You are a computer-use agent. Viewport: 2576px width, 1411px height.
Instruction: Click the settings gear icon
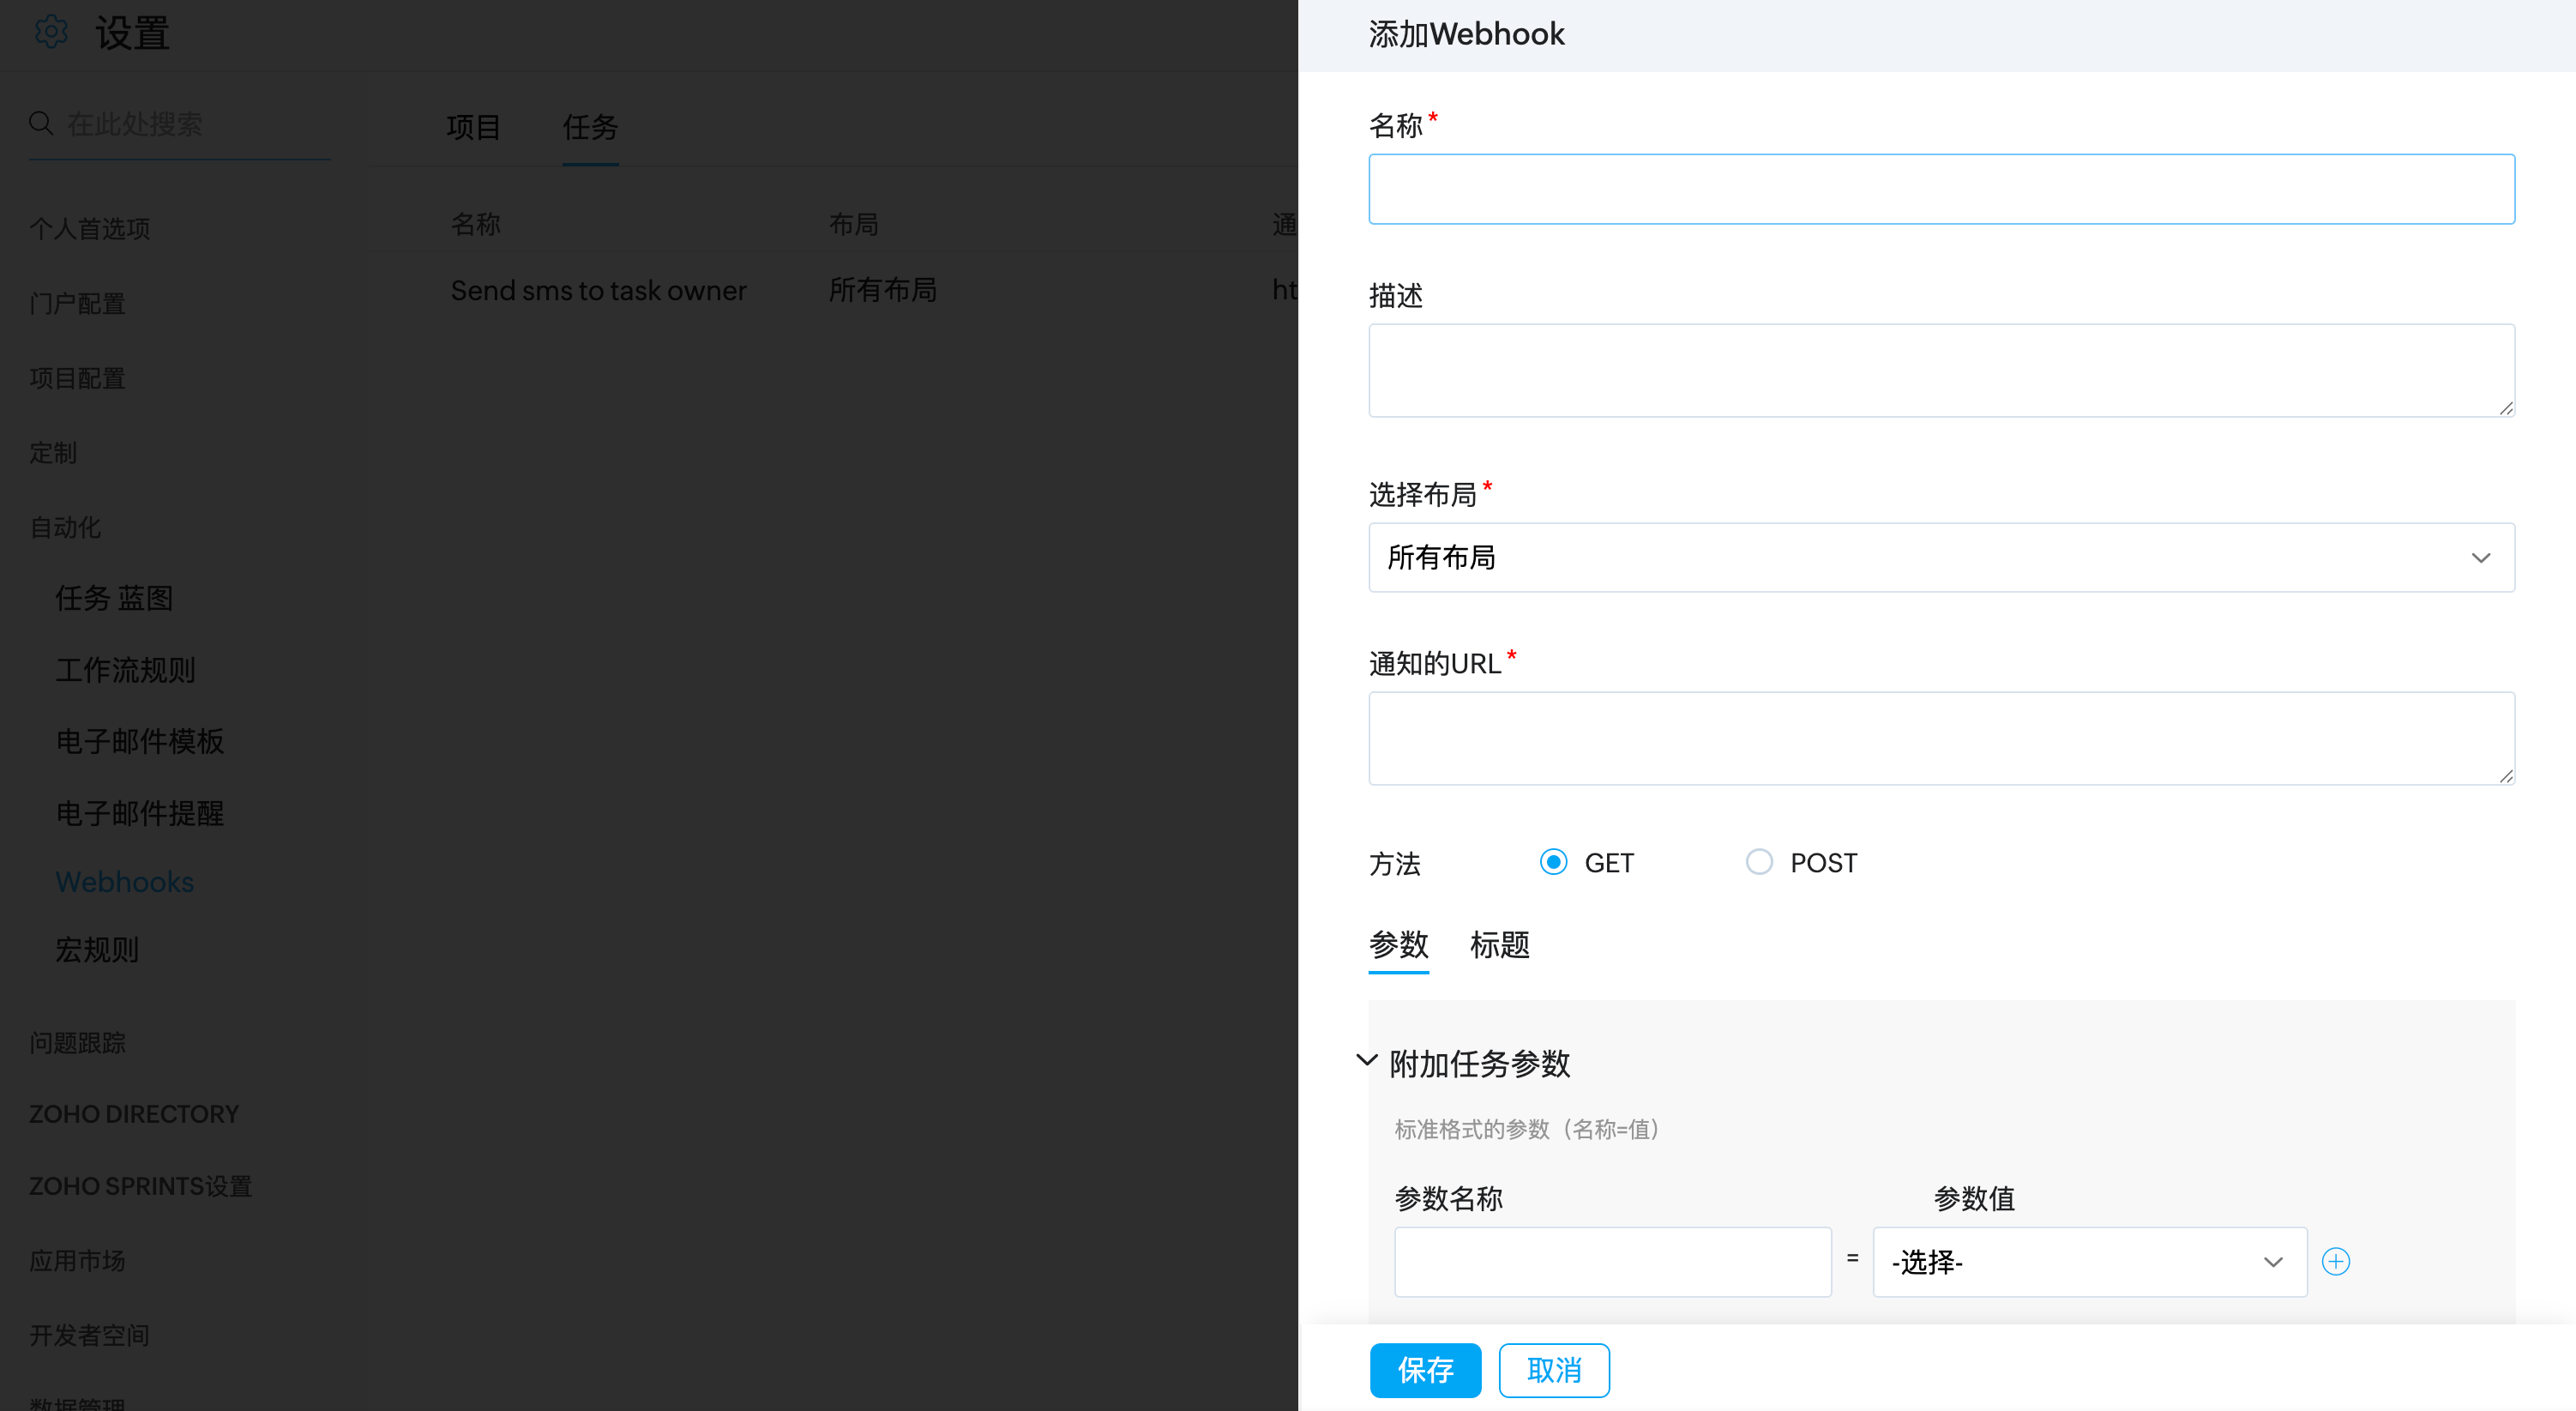click(51, 32)
